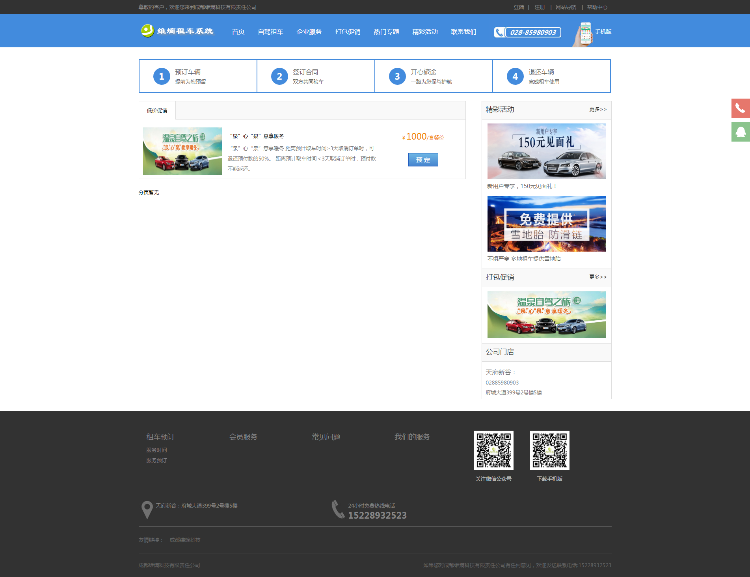This screenshot has height=577, width=750.
Task: Click the location pin icon in footer
Action: (x=147, y=510)
